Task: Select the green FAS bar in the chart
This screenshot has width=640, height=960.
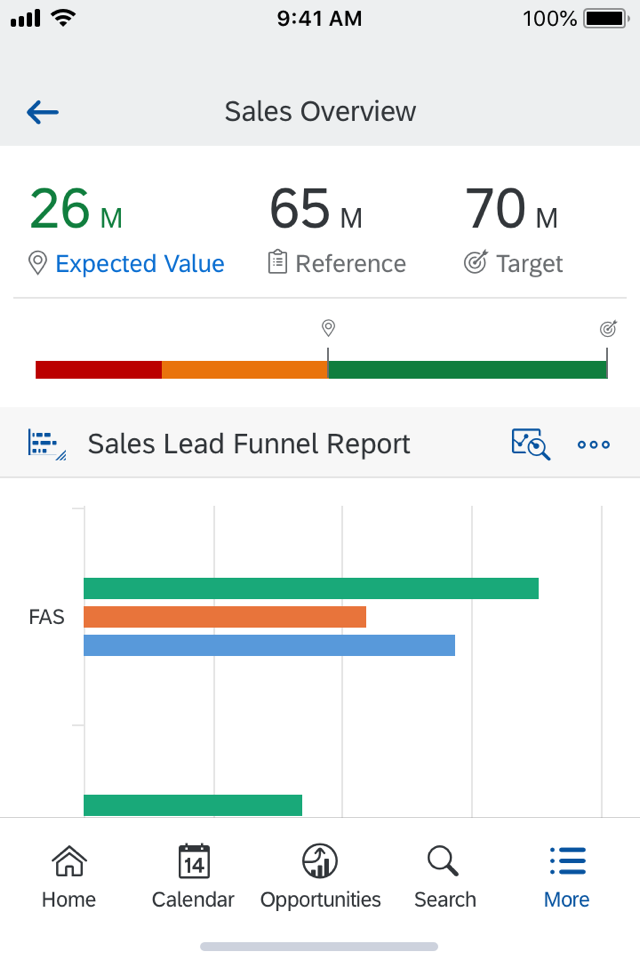Action: (310, 589)
